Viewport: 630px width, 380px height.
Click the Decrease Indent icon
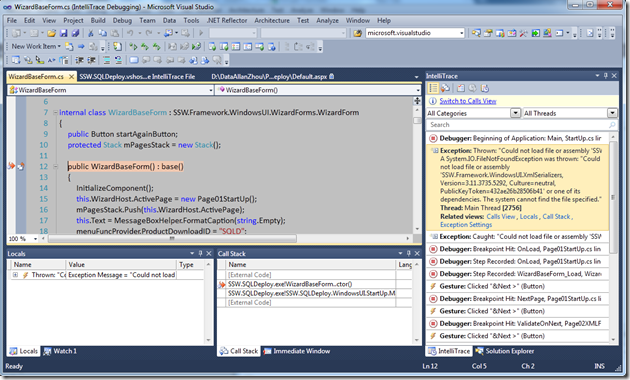click(x=80, y=60)
